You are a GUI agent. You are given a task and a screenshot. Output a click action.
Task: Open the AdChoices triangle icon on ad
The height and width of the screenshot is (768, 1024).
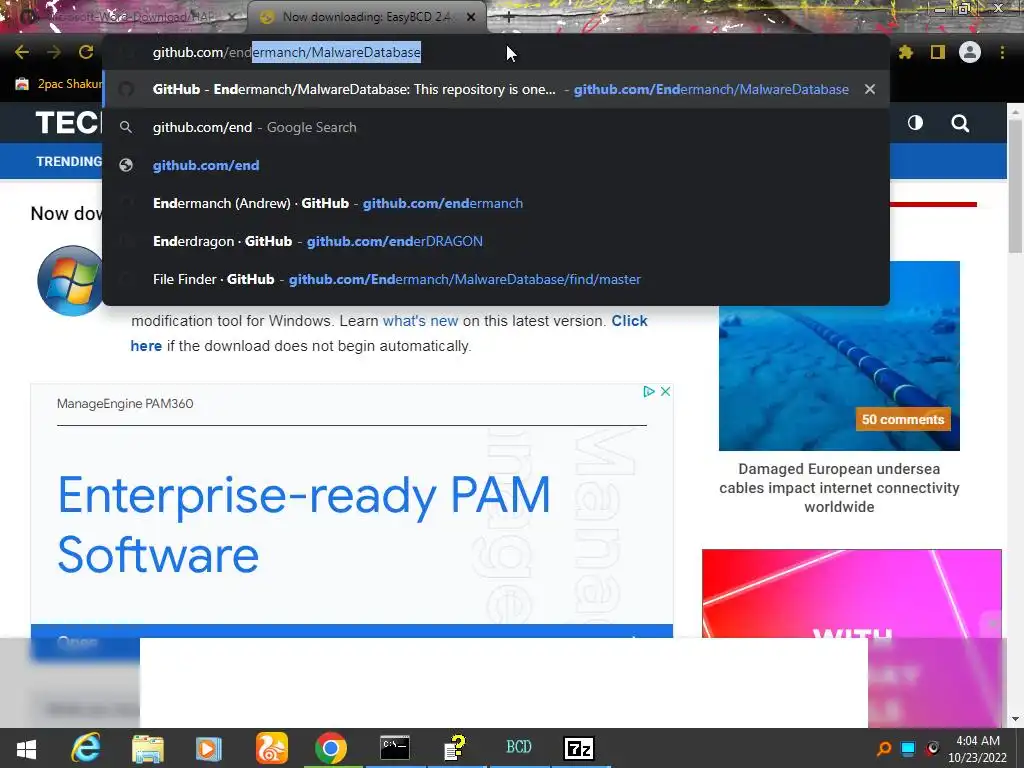tap(648, 391)
